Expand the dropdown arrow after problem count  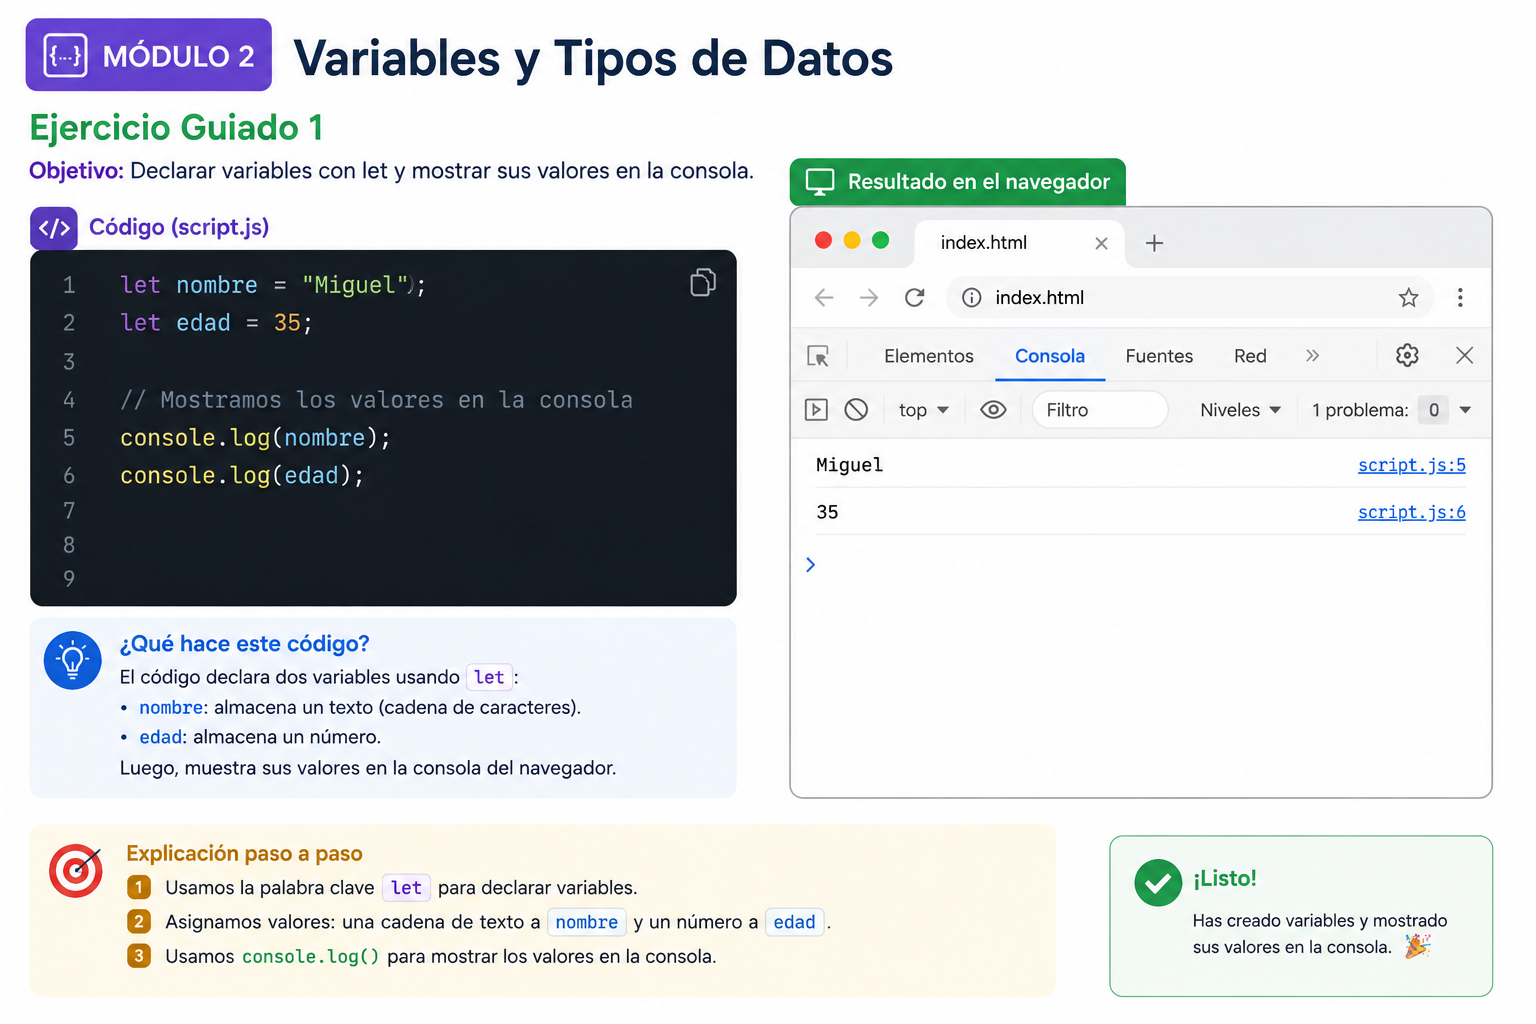point(1465,410)
